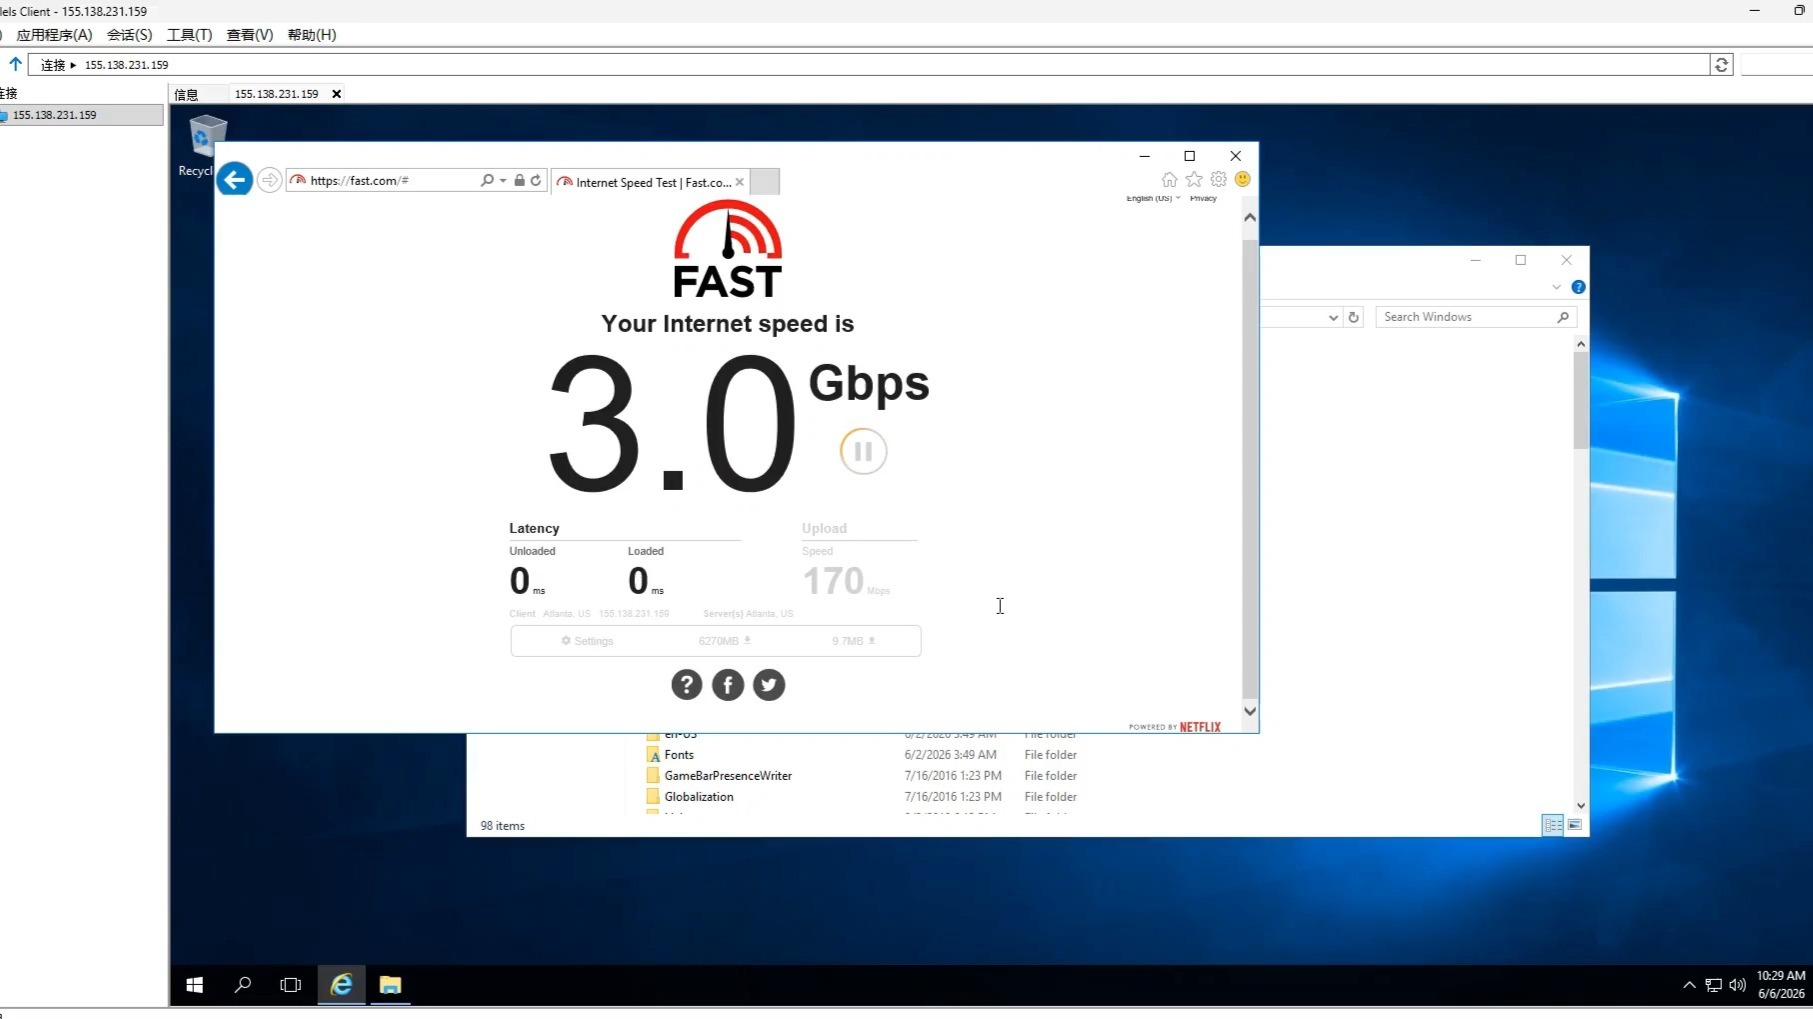Select the Globalization folder
This screenshot has width=1813, height=1019.
(699, 797)
